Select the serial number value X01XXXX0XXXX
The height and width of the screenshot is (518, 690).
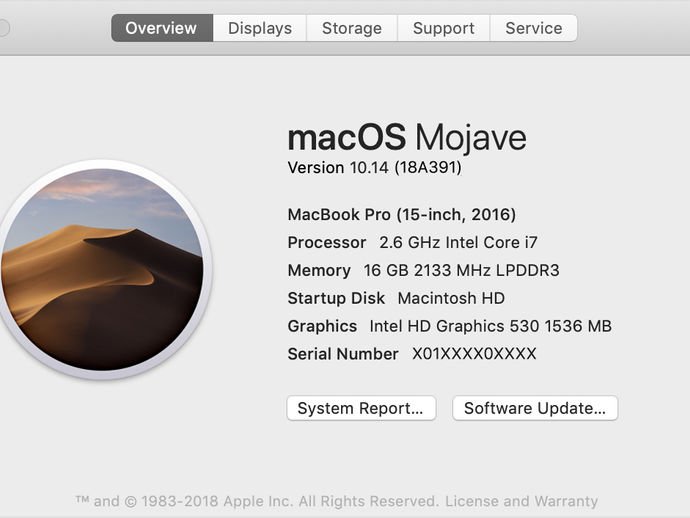coord(474,354)
